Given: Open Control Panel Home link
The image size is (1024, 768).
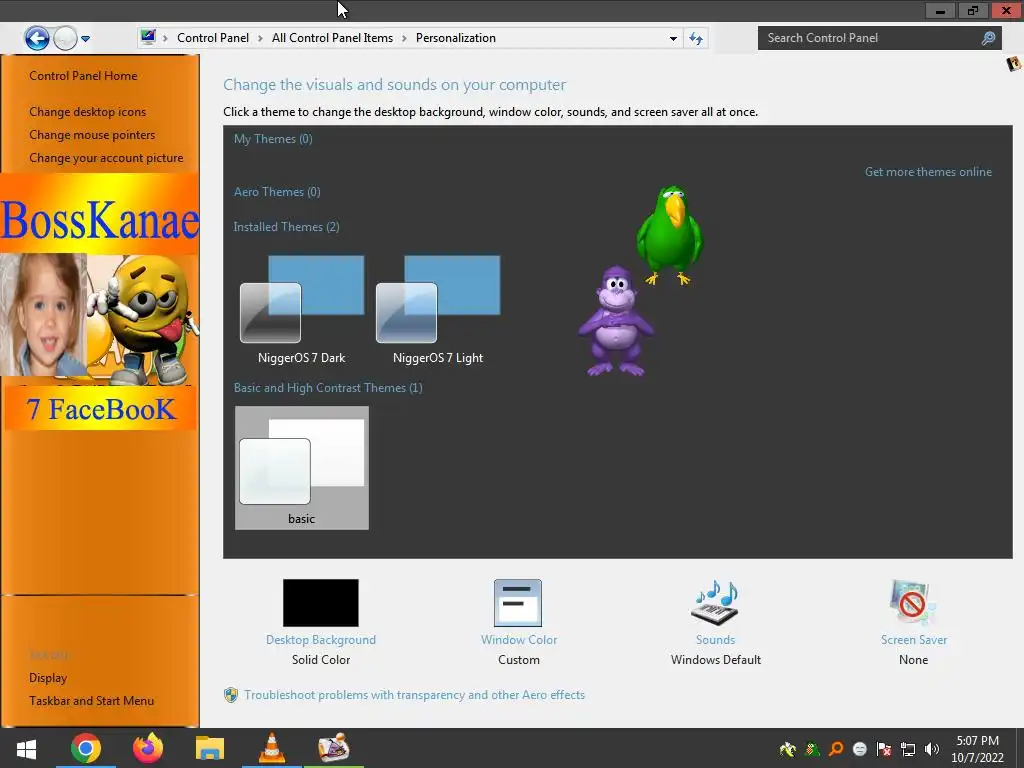Looking at the screenshot, I should (x=84, y=76).
